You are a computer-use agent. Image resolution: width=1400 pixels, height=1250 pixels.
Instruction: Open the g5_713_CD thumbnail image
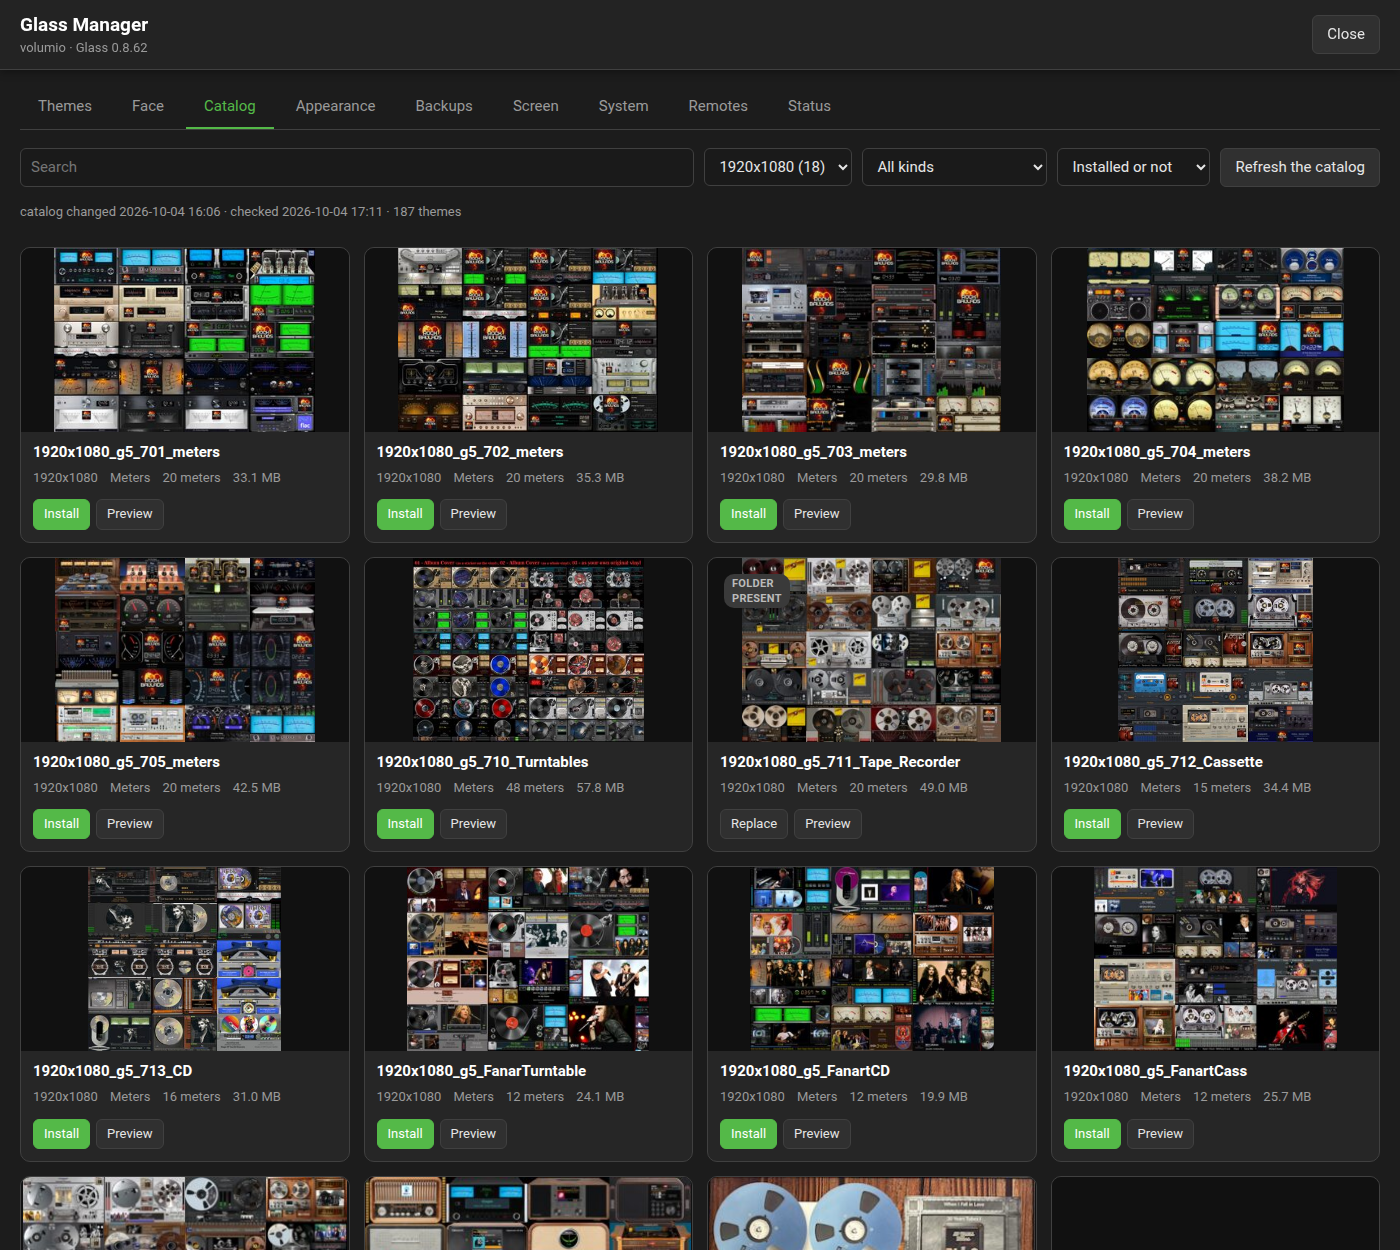(185, 959)
